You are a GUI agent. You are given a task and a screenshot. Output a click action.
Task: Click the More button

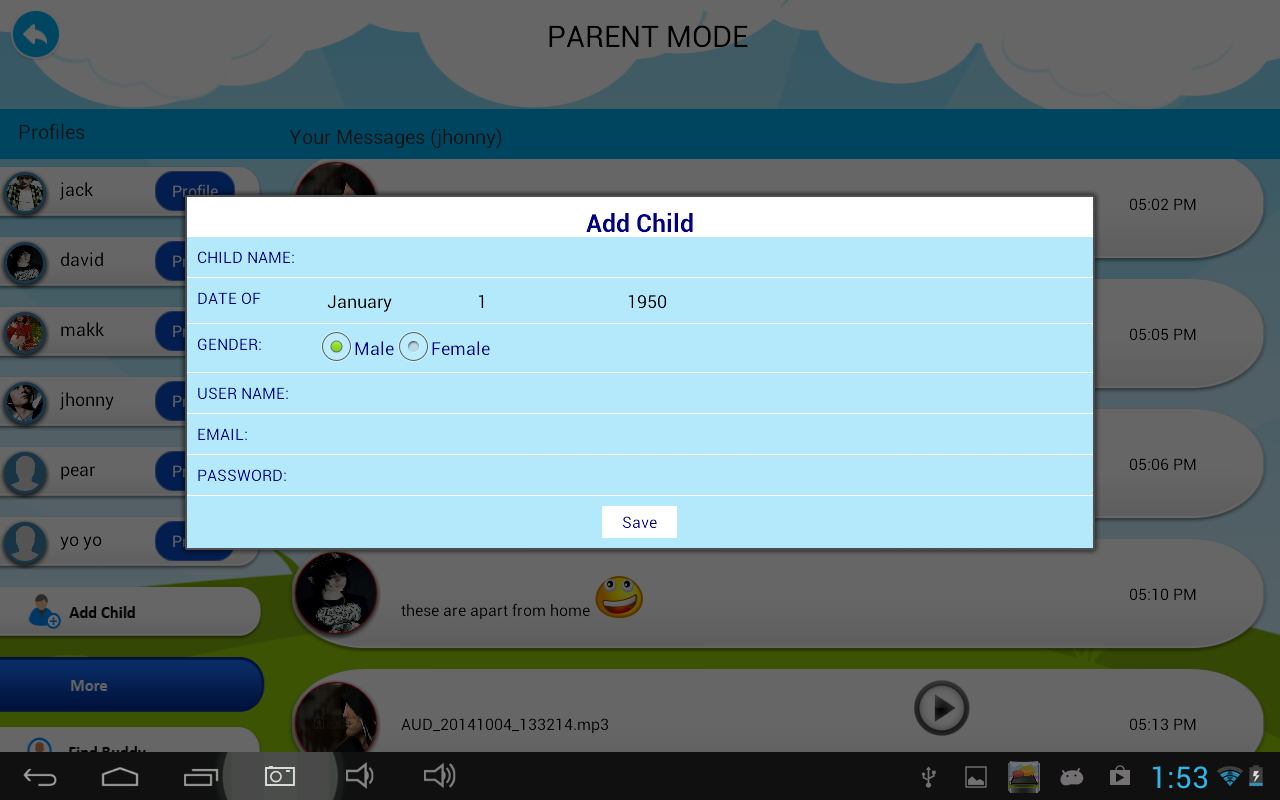130,685
